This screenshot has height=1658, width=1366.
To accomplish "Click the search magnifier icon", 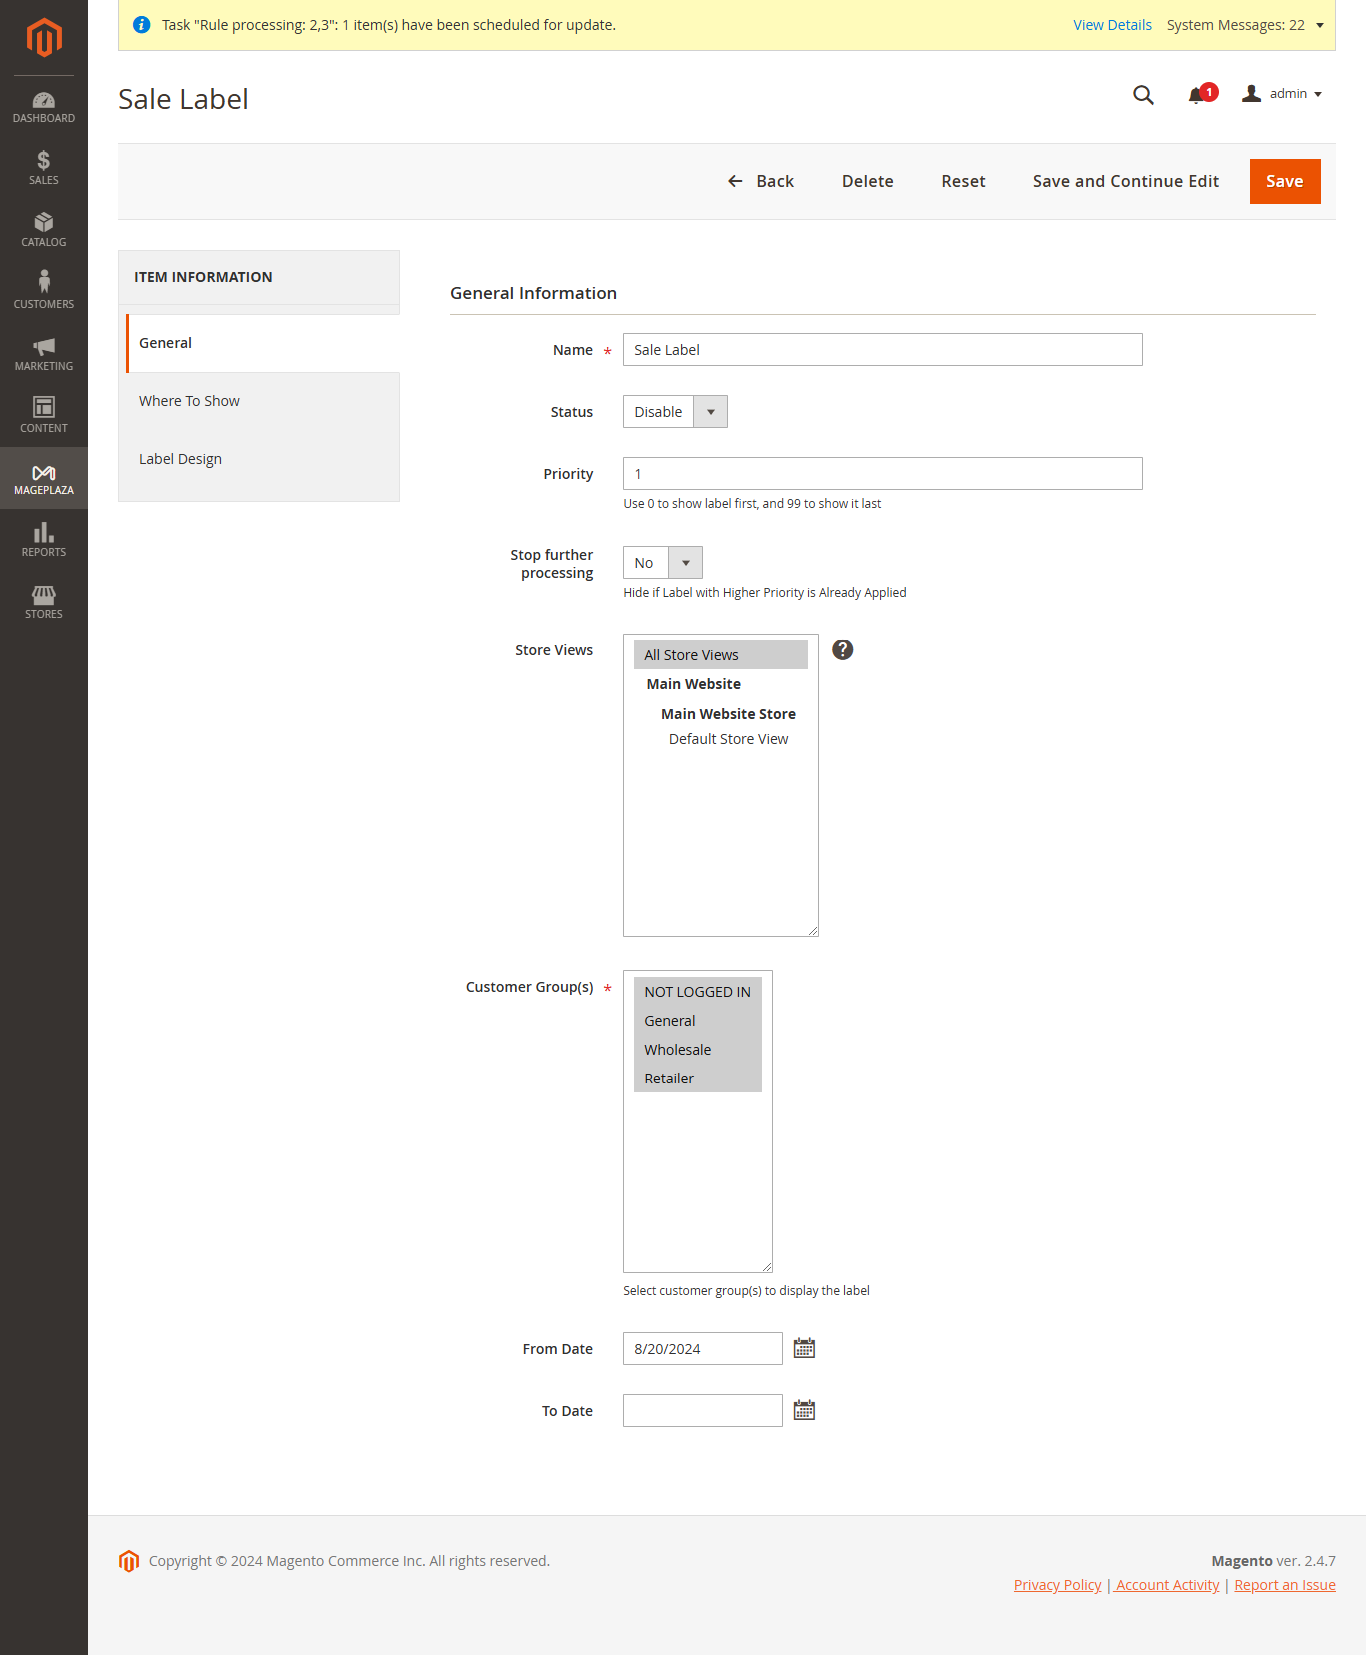I will [x=1143, y=95].
